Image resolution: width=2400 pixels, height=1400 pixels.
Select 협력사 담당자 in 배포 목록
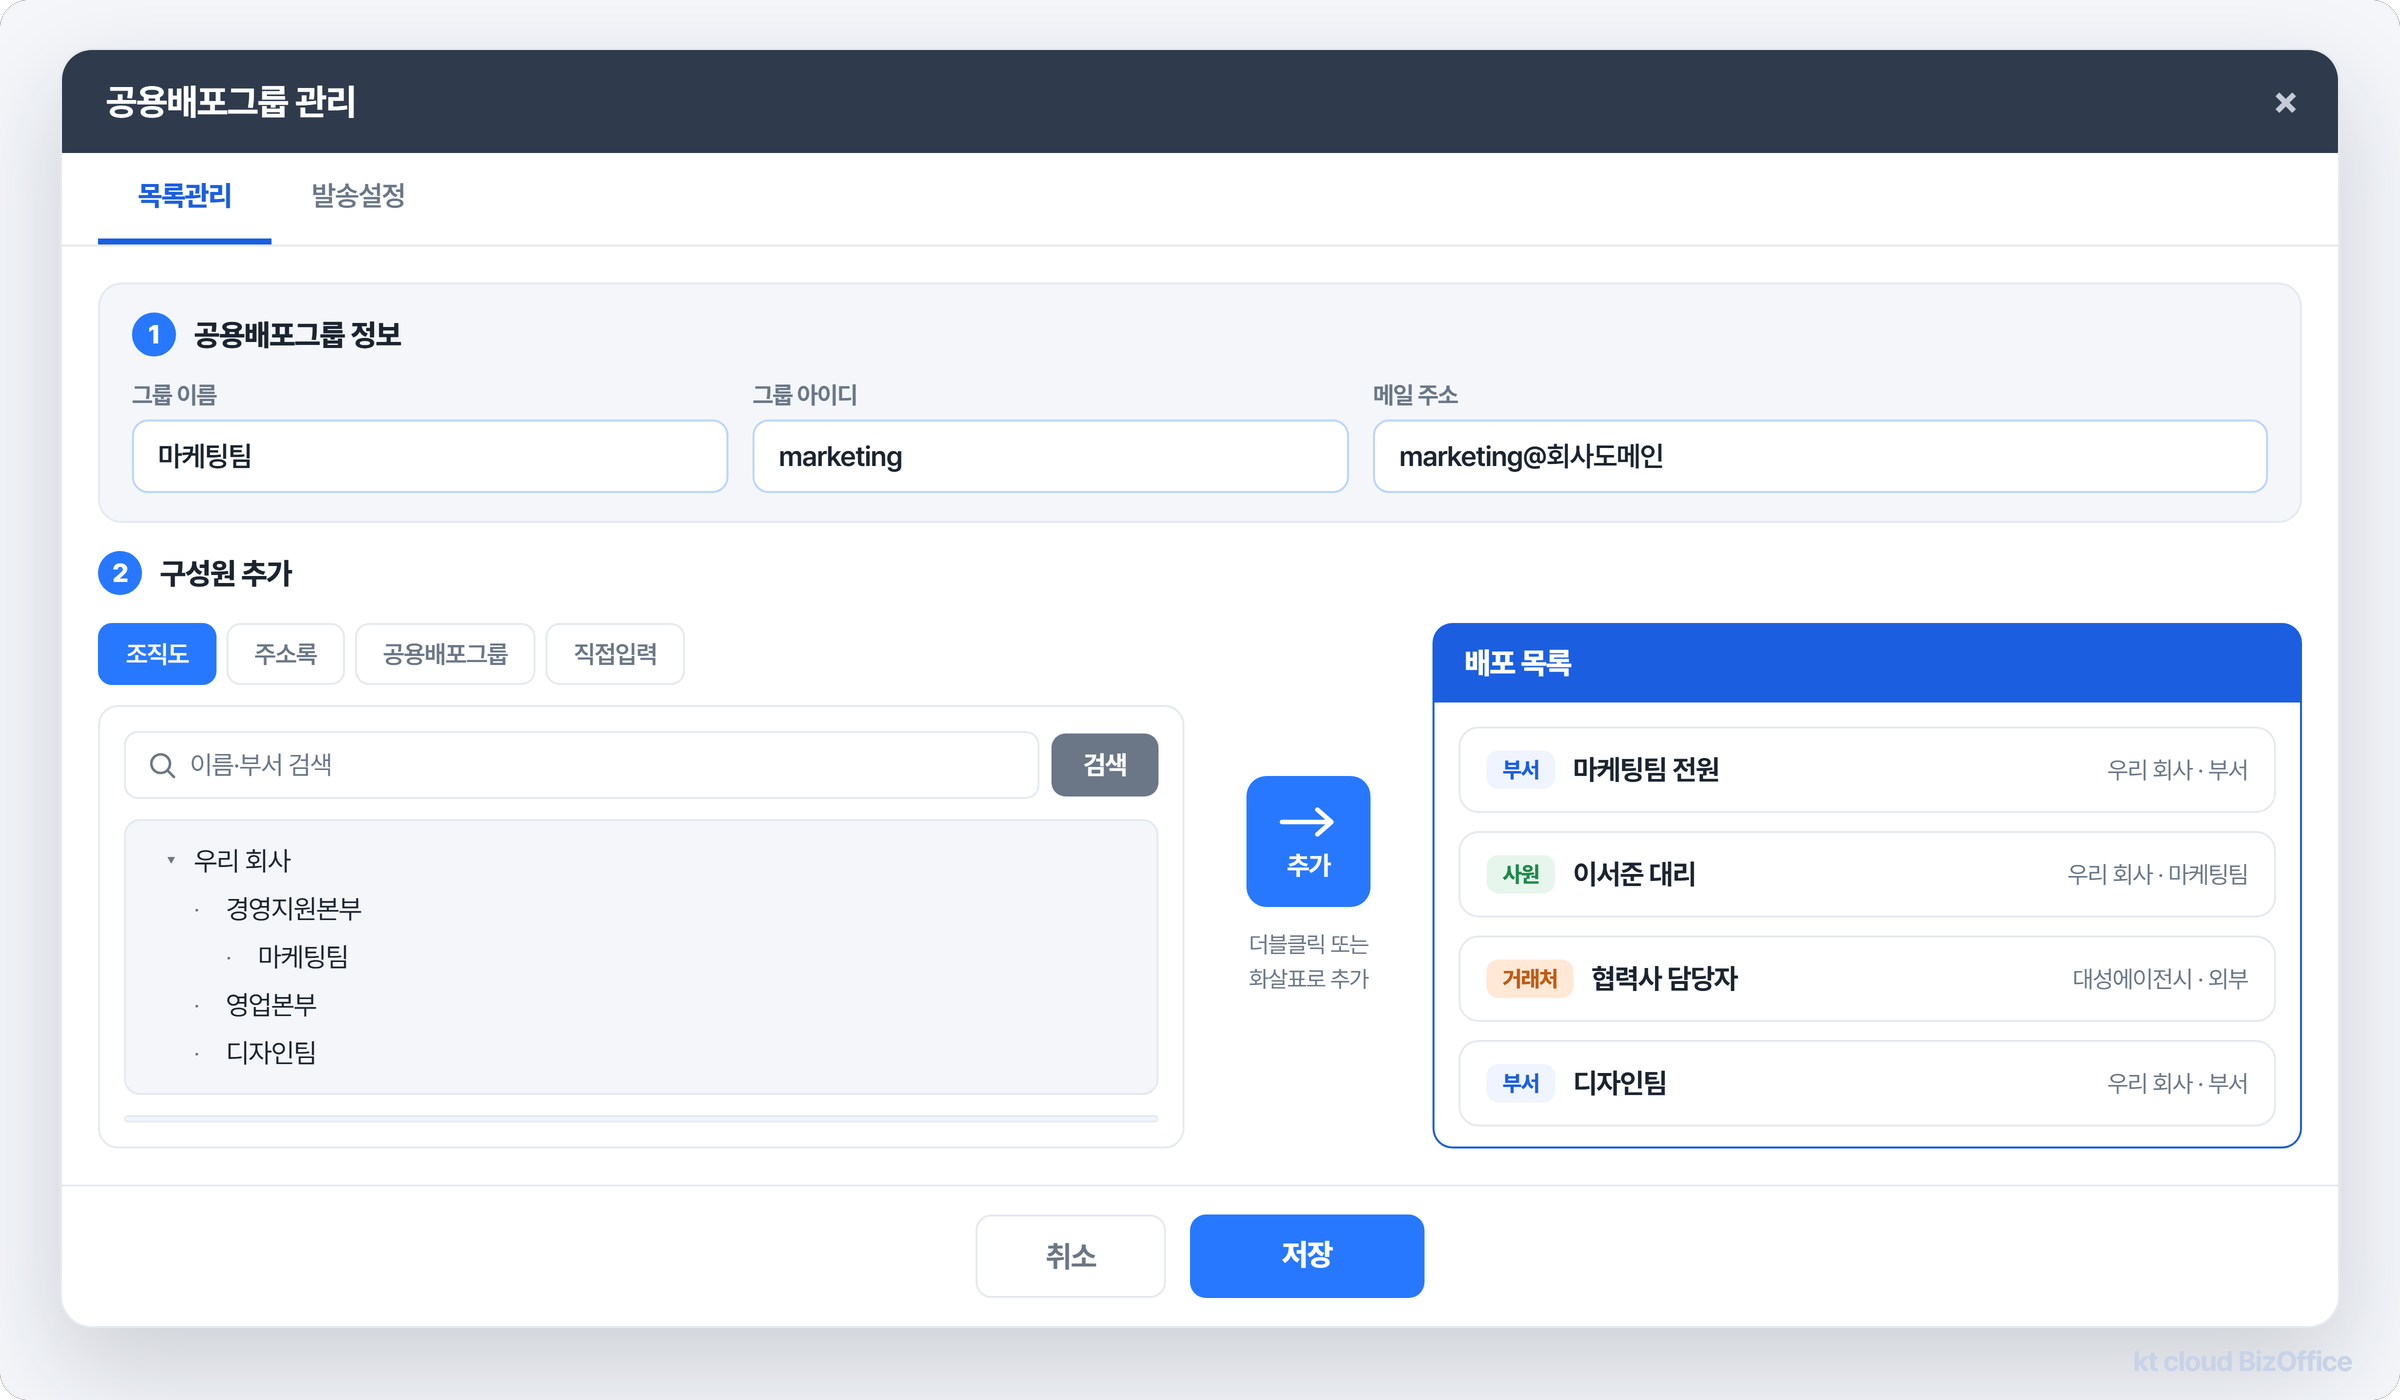(1866, 979)
